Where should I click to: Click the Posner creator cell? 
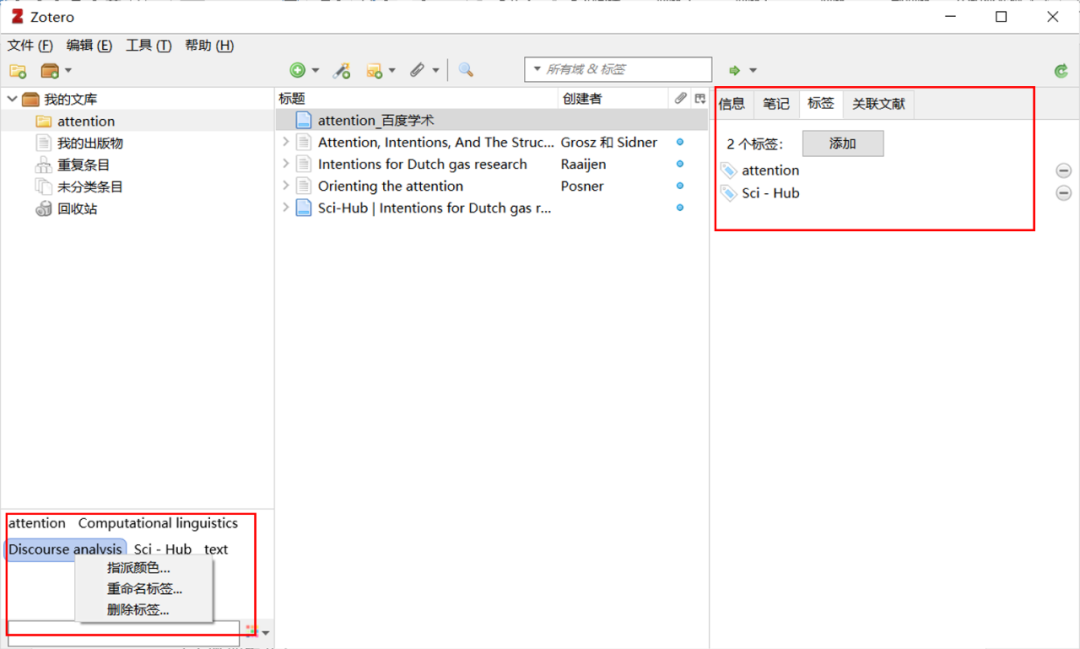tap(582, 186)
